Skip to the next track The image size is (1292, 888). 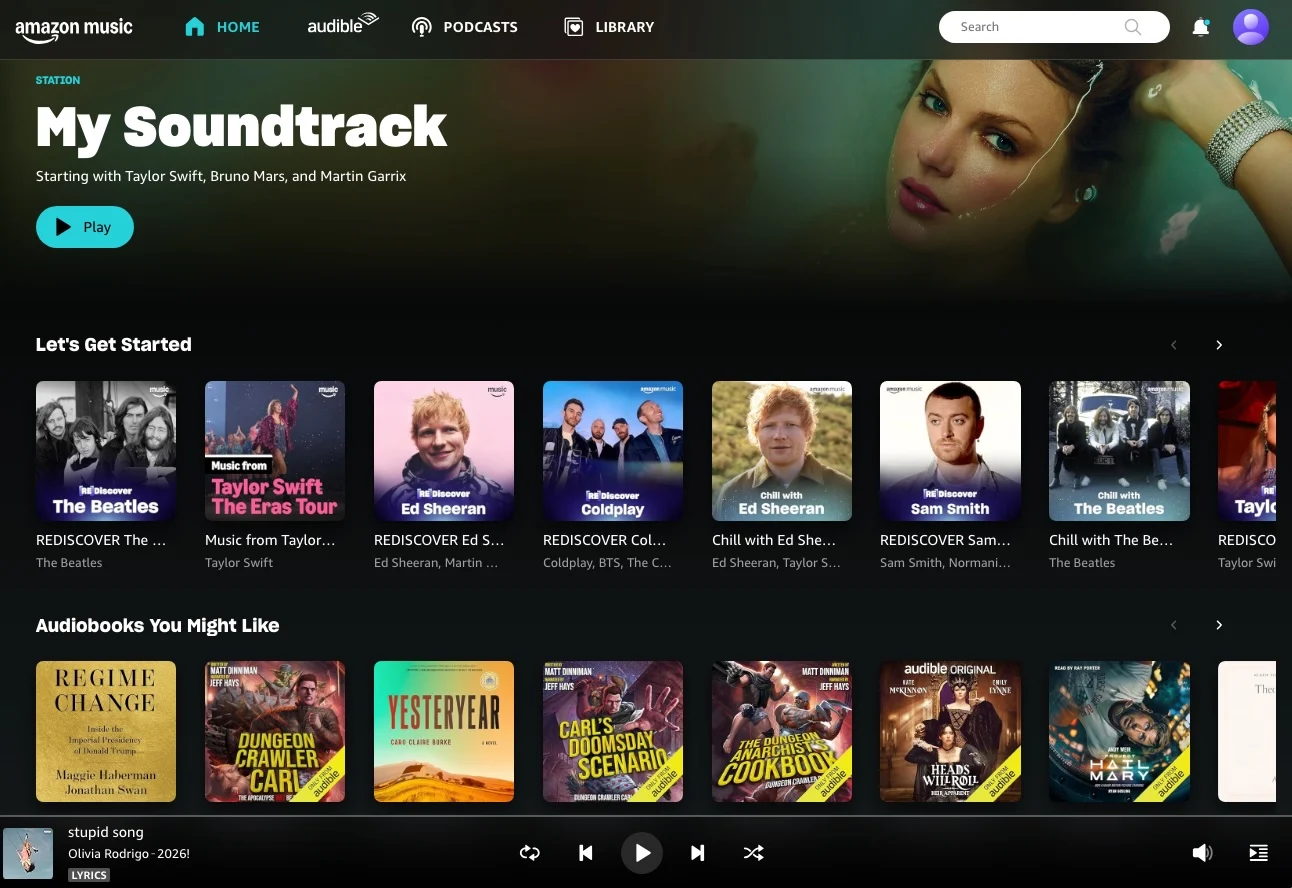tap(698, 853)
